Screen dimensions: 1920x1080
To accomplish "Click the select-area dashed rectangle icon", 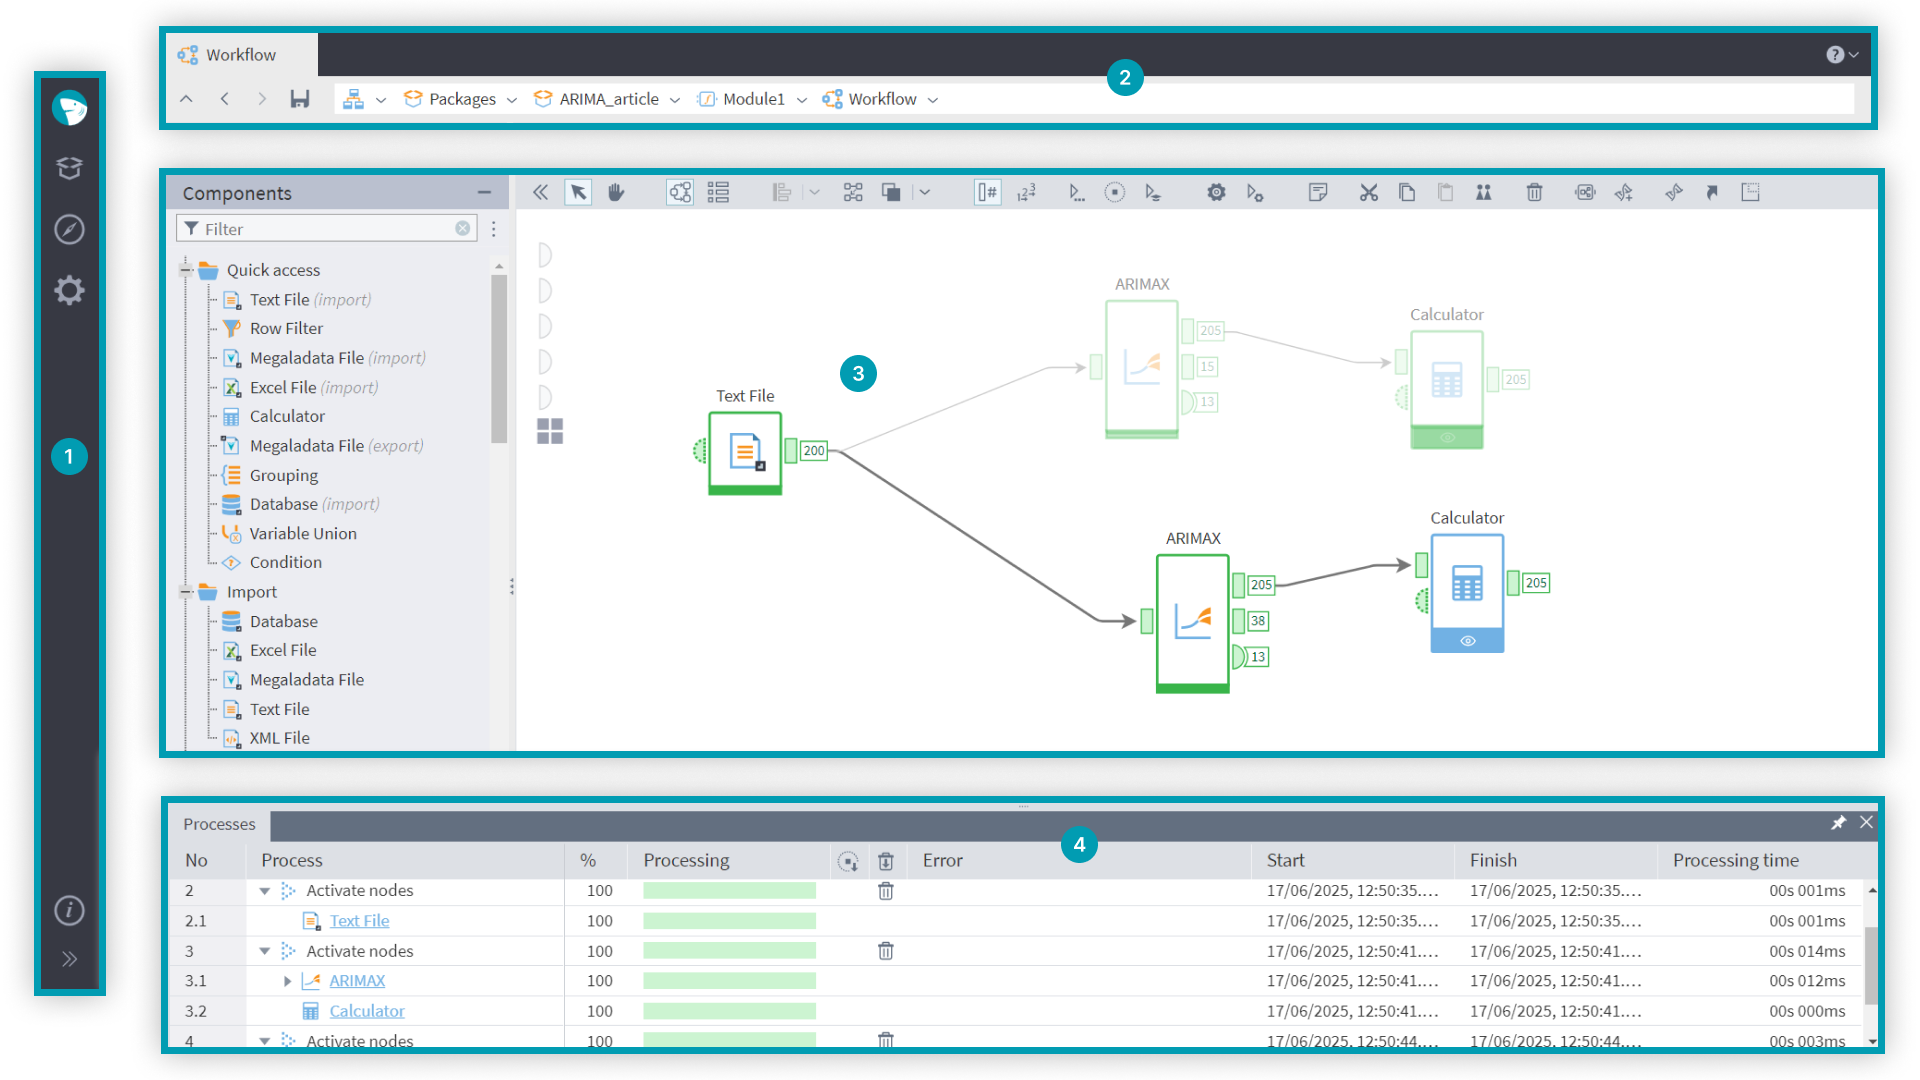I will click(1750, 192).
